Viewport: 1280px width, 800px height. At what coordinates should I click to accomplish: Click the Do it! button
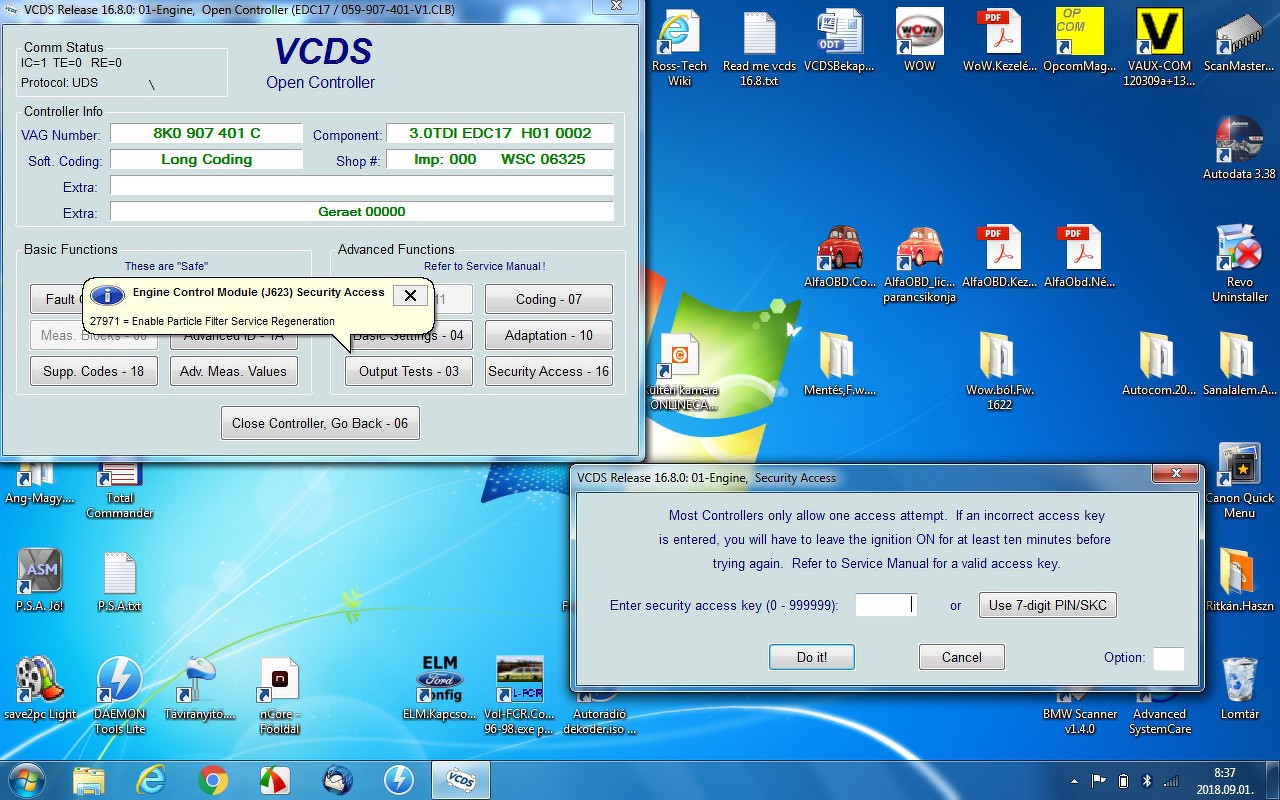[x=812, y=657]
